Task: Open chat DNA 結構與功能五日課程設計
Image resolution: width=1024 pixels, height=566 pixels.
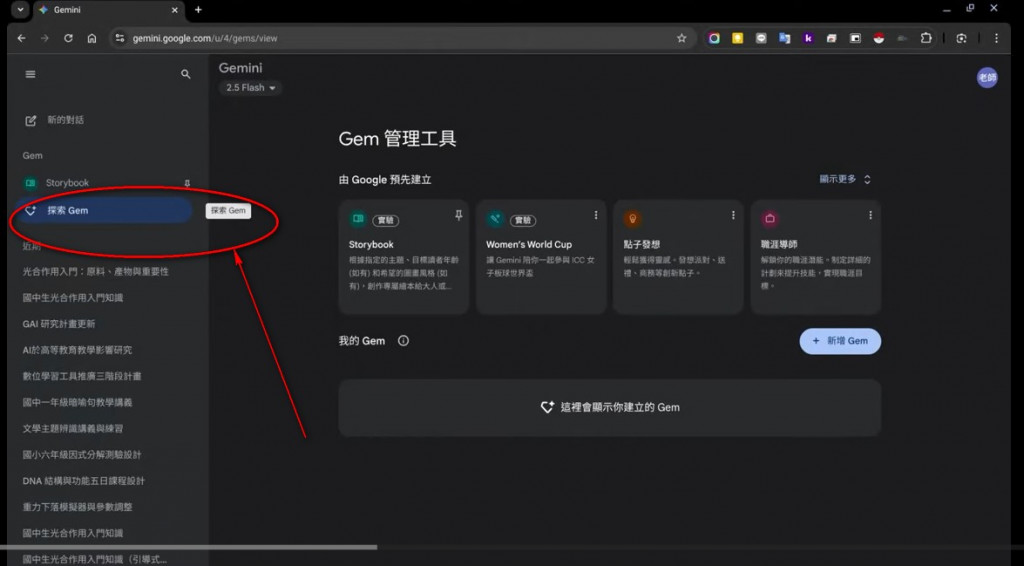Action: pos(84,480)
